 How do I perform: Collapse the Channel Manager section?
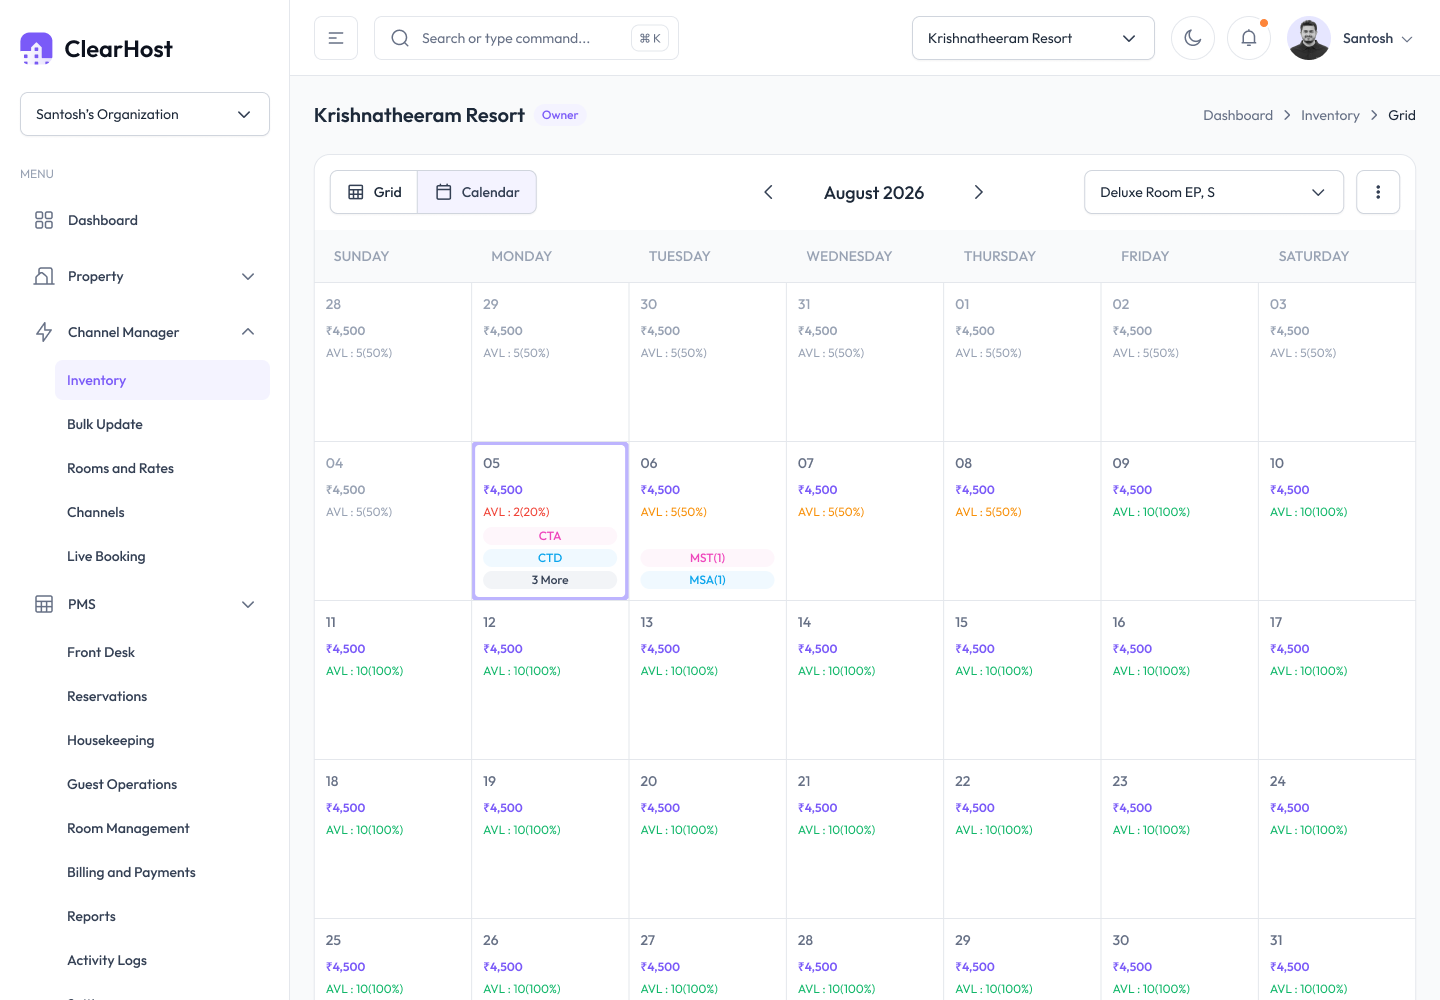[248, 332]
